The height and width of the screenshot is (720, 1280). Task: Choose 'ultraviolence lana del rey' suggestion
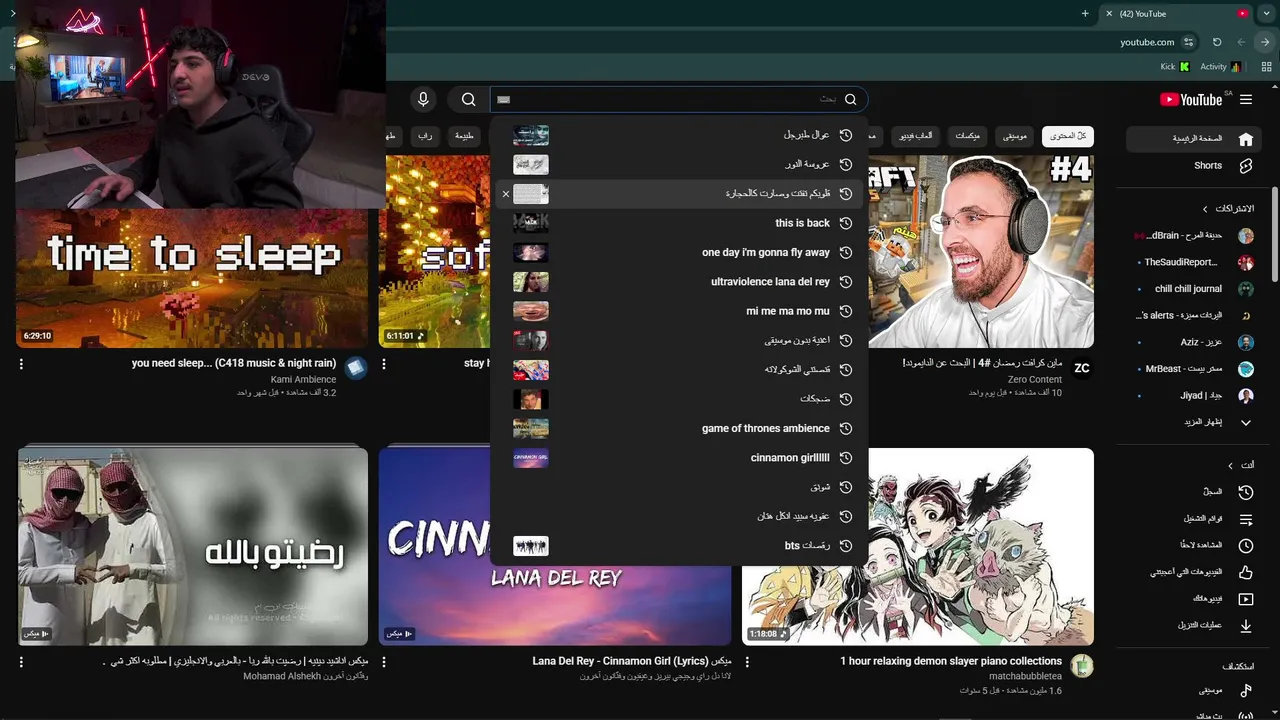678,282
